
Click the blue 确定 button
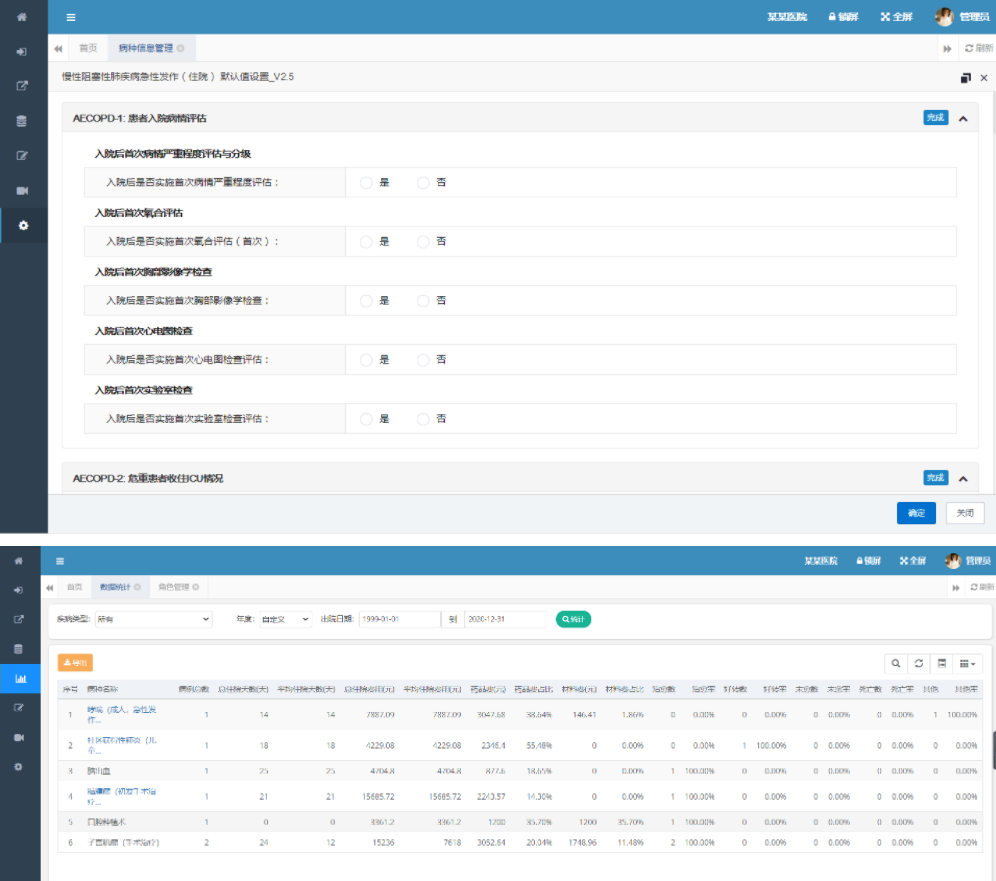pos(916,513)
